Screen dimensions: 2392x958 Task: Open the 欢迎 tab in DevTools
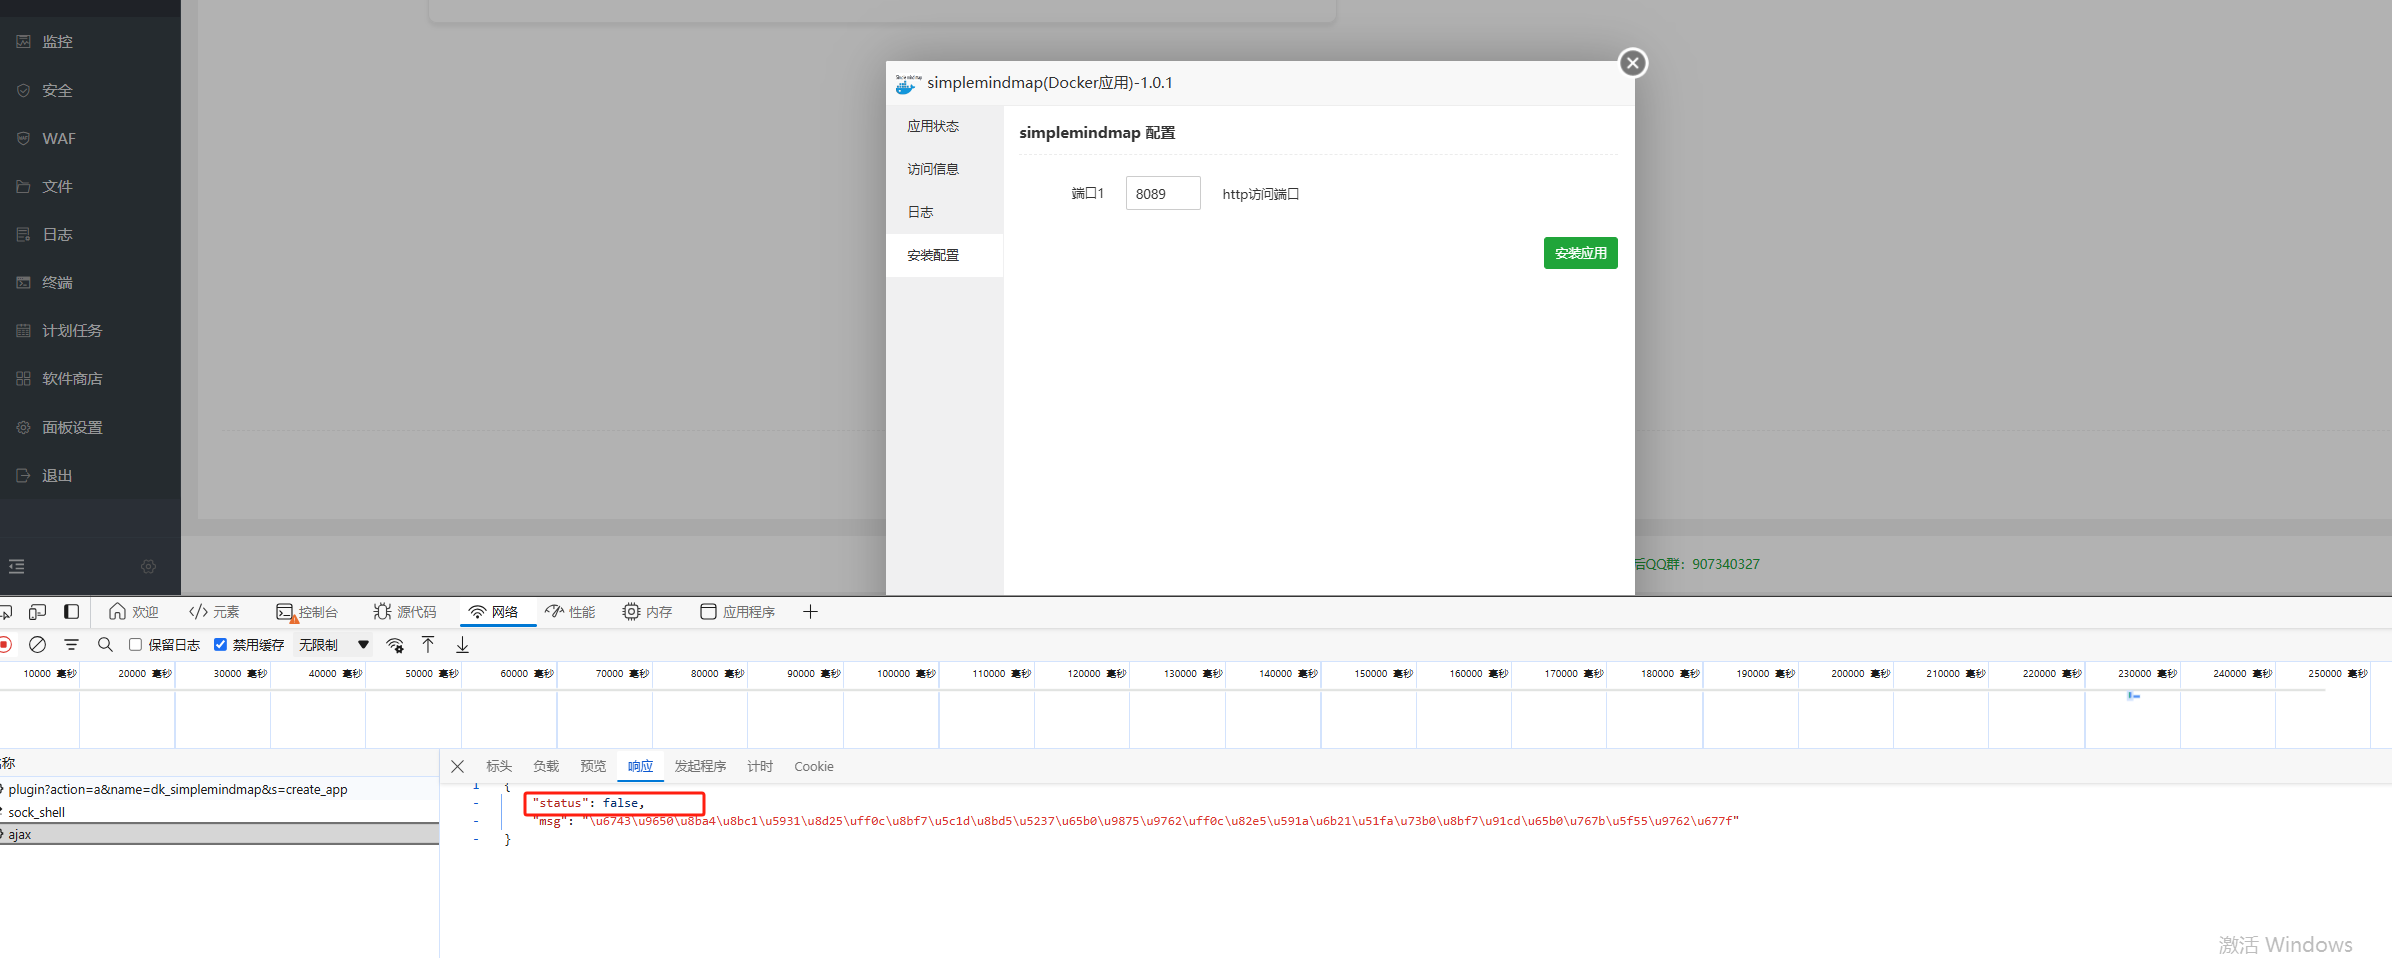134,612
